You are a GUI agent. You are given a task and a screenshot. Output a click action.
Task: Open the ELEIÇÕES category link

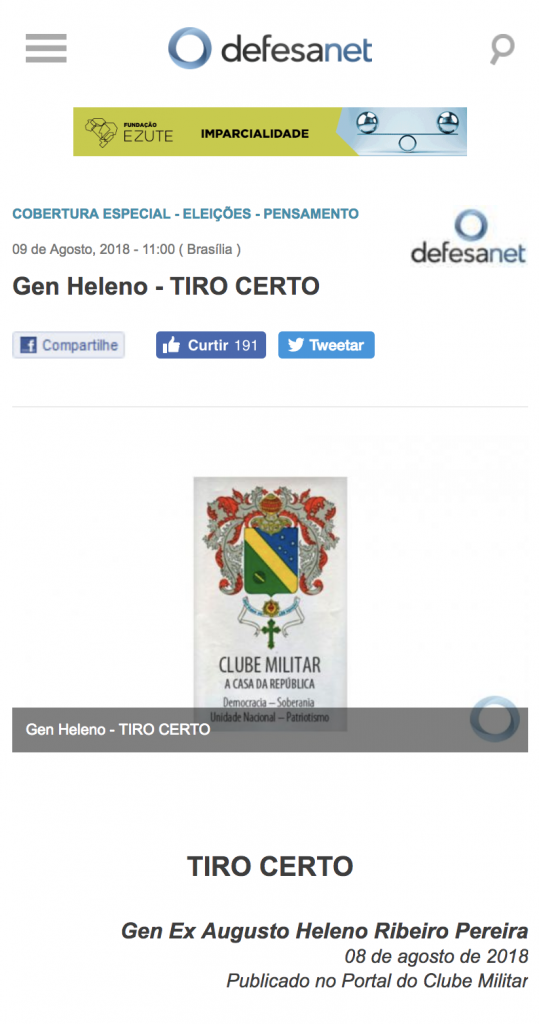pos(217,214)
